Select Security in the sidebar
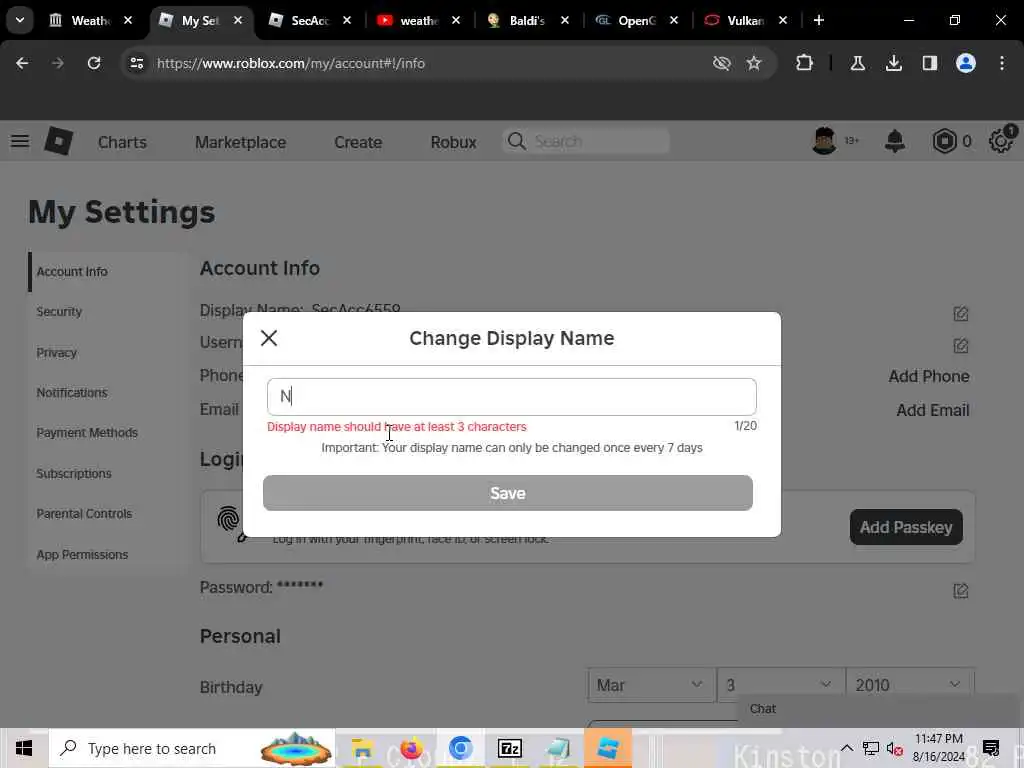 click(59, 312)
